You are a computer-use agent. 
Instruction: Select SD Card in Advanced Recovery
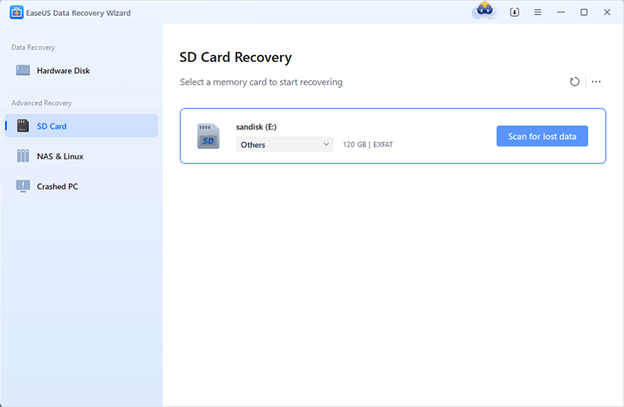click(81, 126)
